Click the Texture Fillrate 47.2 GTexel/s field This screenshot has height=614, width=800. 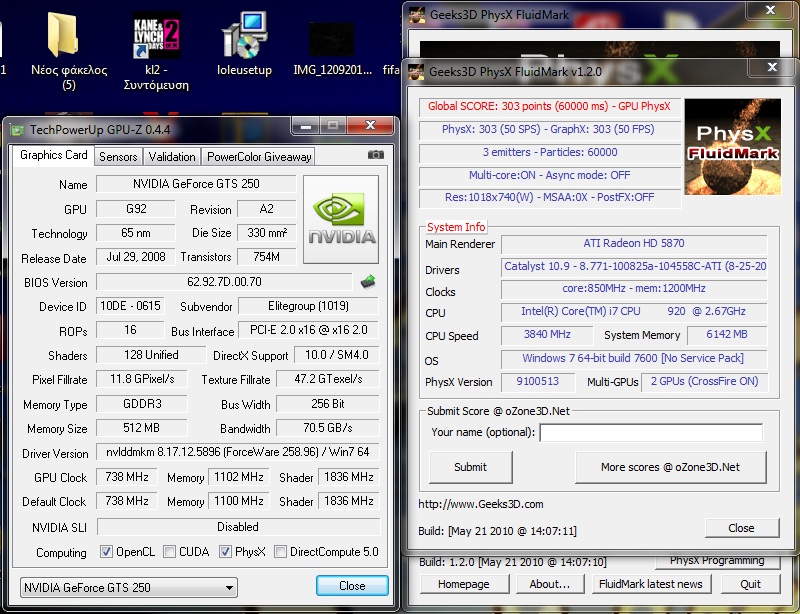[328, 379]
